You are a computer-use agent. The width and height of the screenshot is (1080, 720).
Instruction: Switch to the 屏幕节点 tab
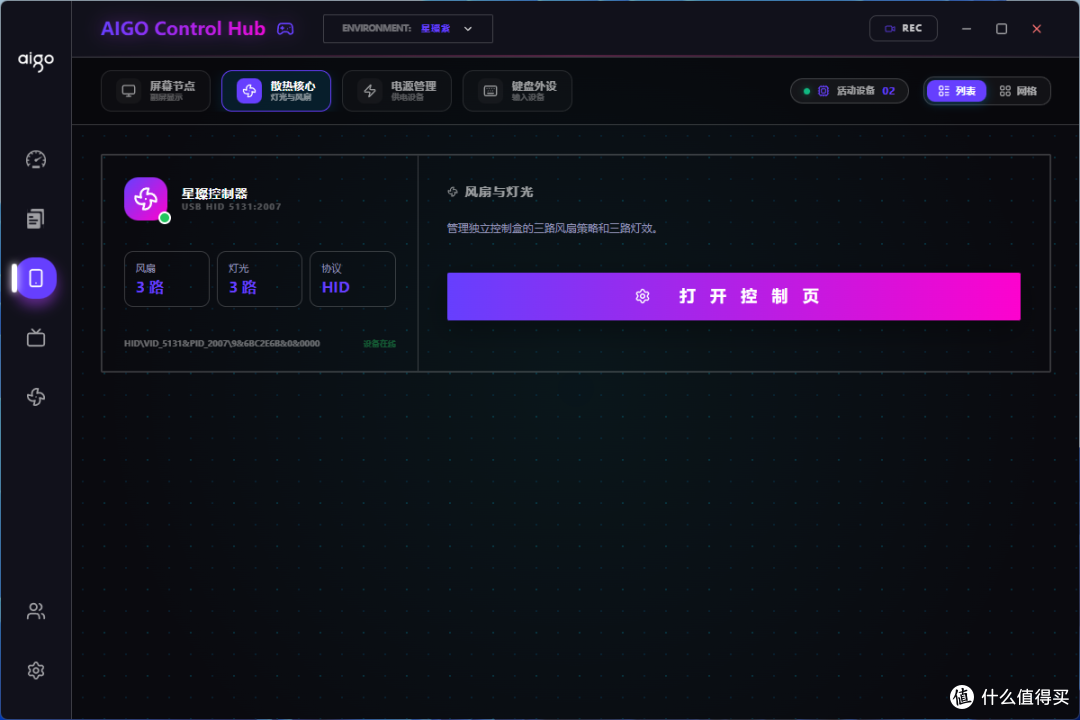pos(156,91)
